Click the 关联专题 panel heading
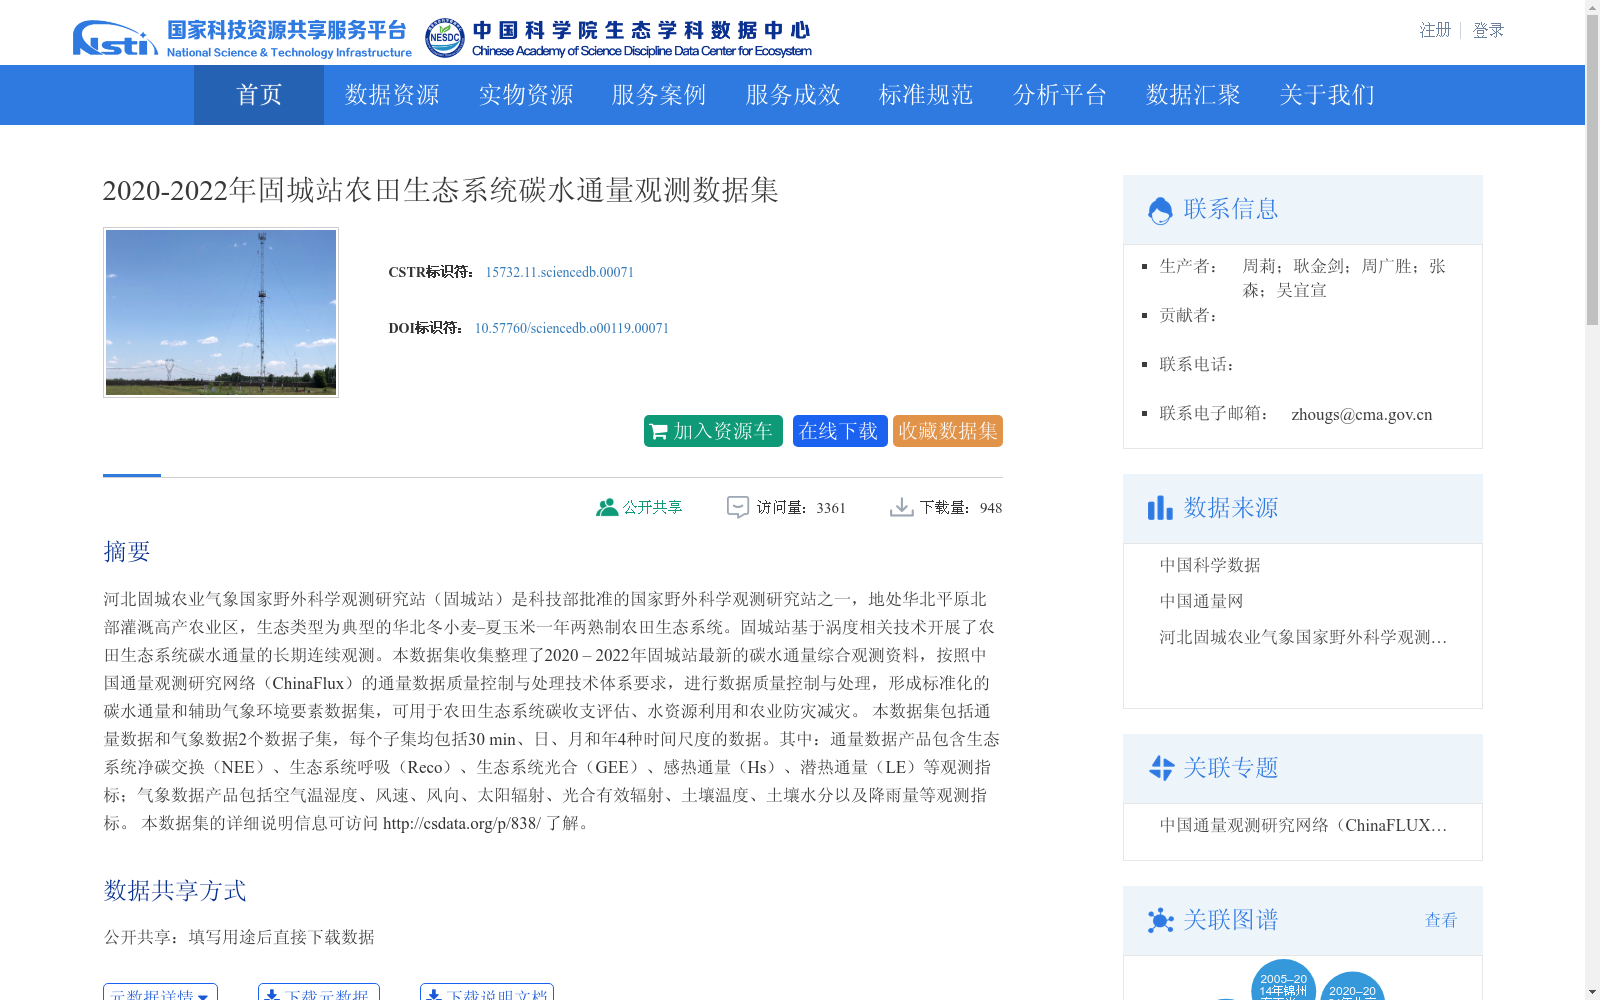1600x1000 pixels. [1231, 768]
